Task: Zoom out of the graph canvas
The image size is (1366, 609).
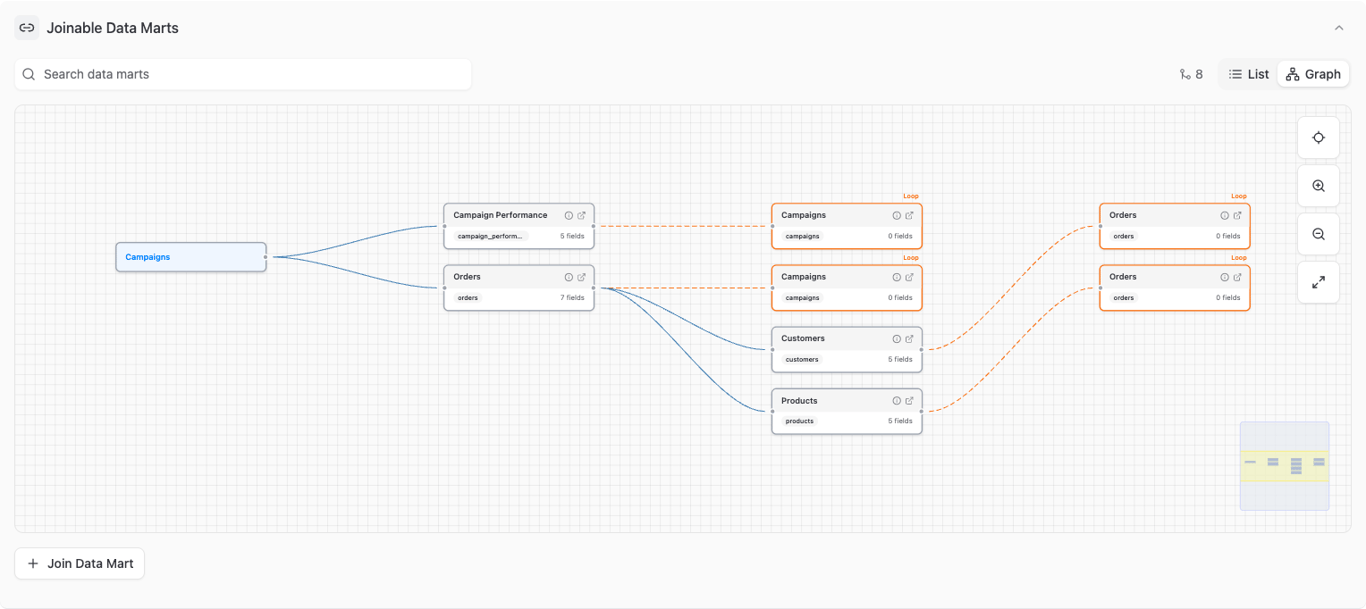Action: (x=1318, y=234)
